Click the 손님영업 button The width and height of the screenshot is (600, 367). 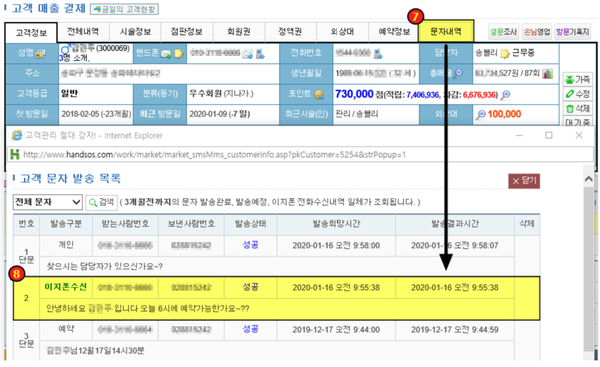tap(536, 32)
